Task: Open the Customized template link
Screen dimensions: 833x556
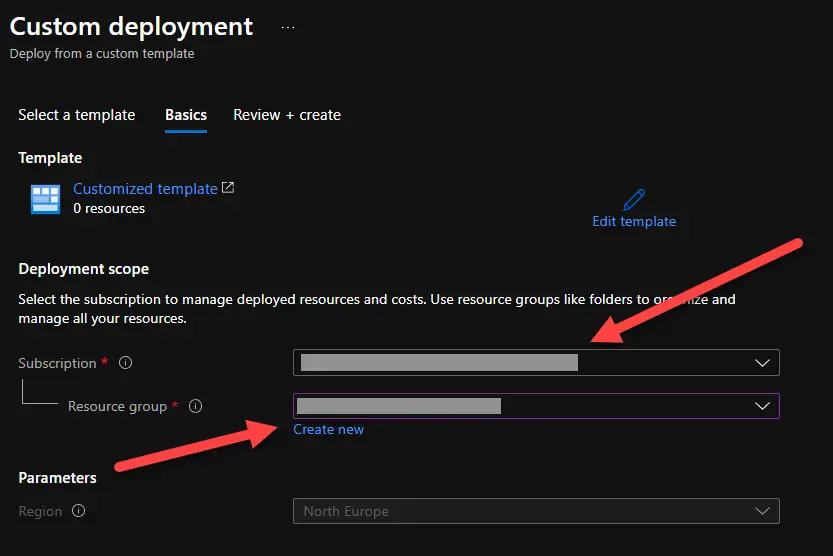Action: 145,189
